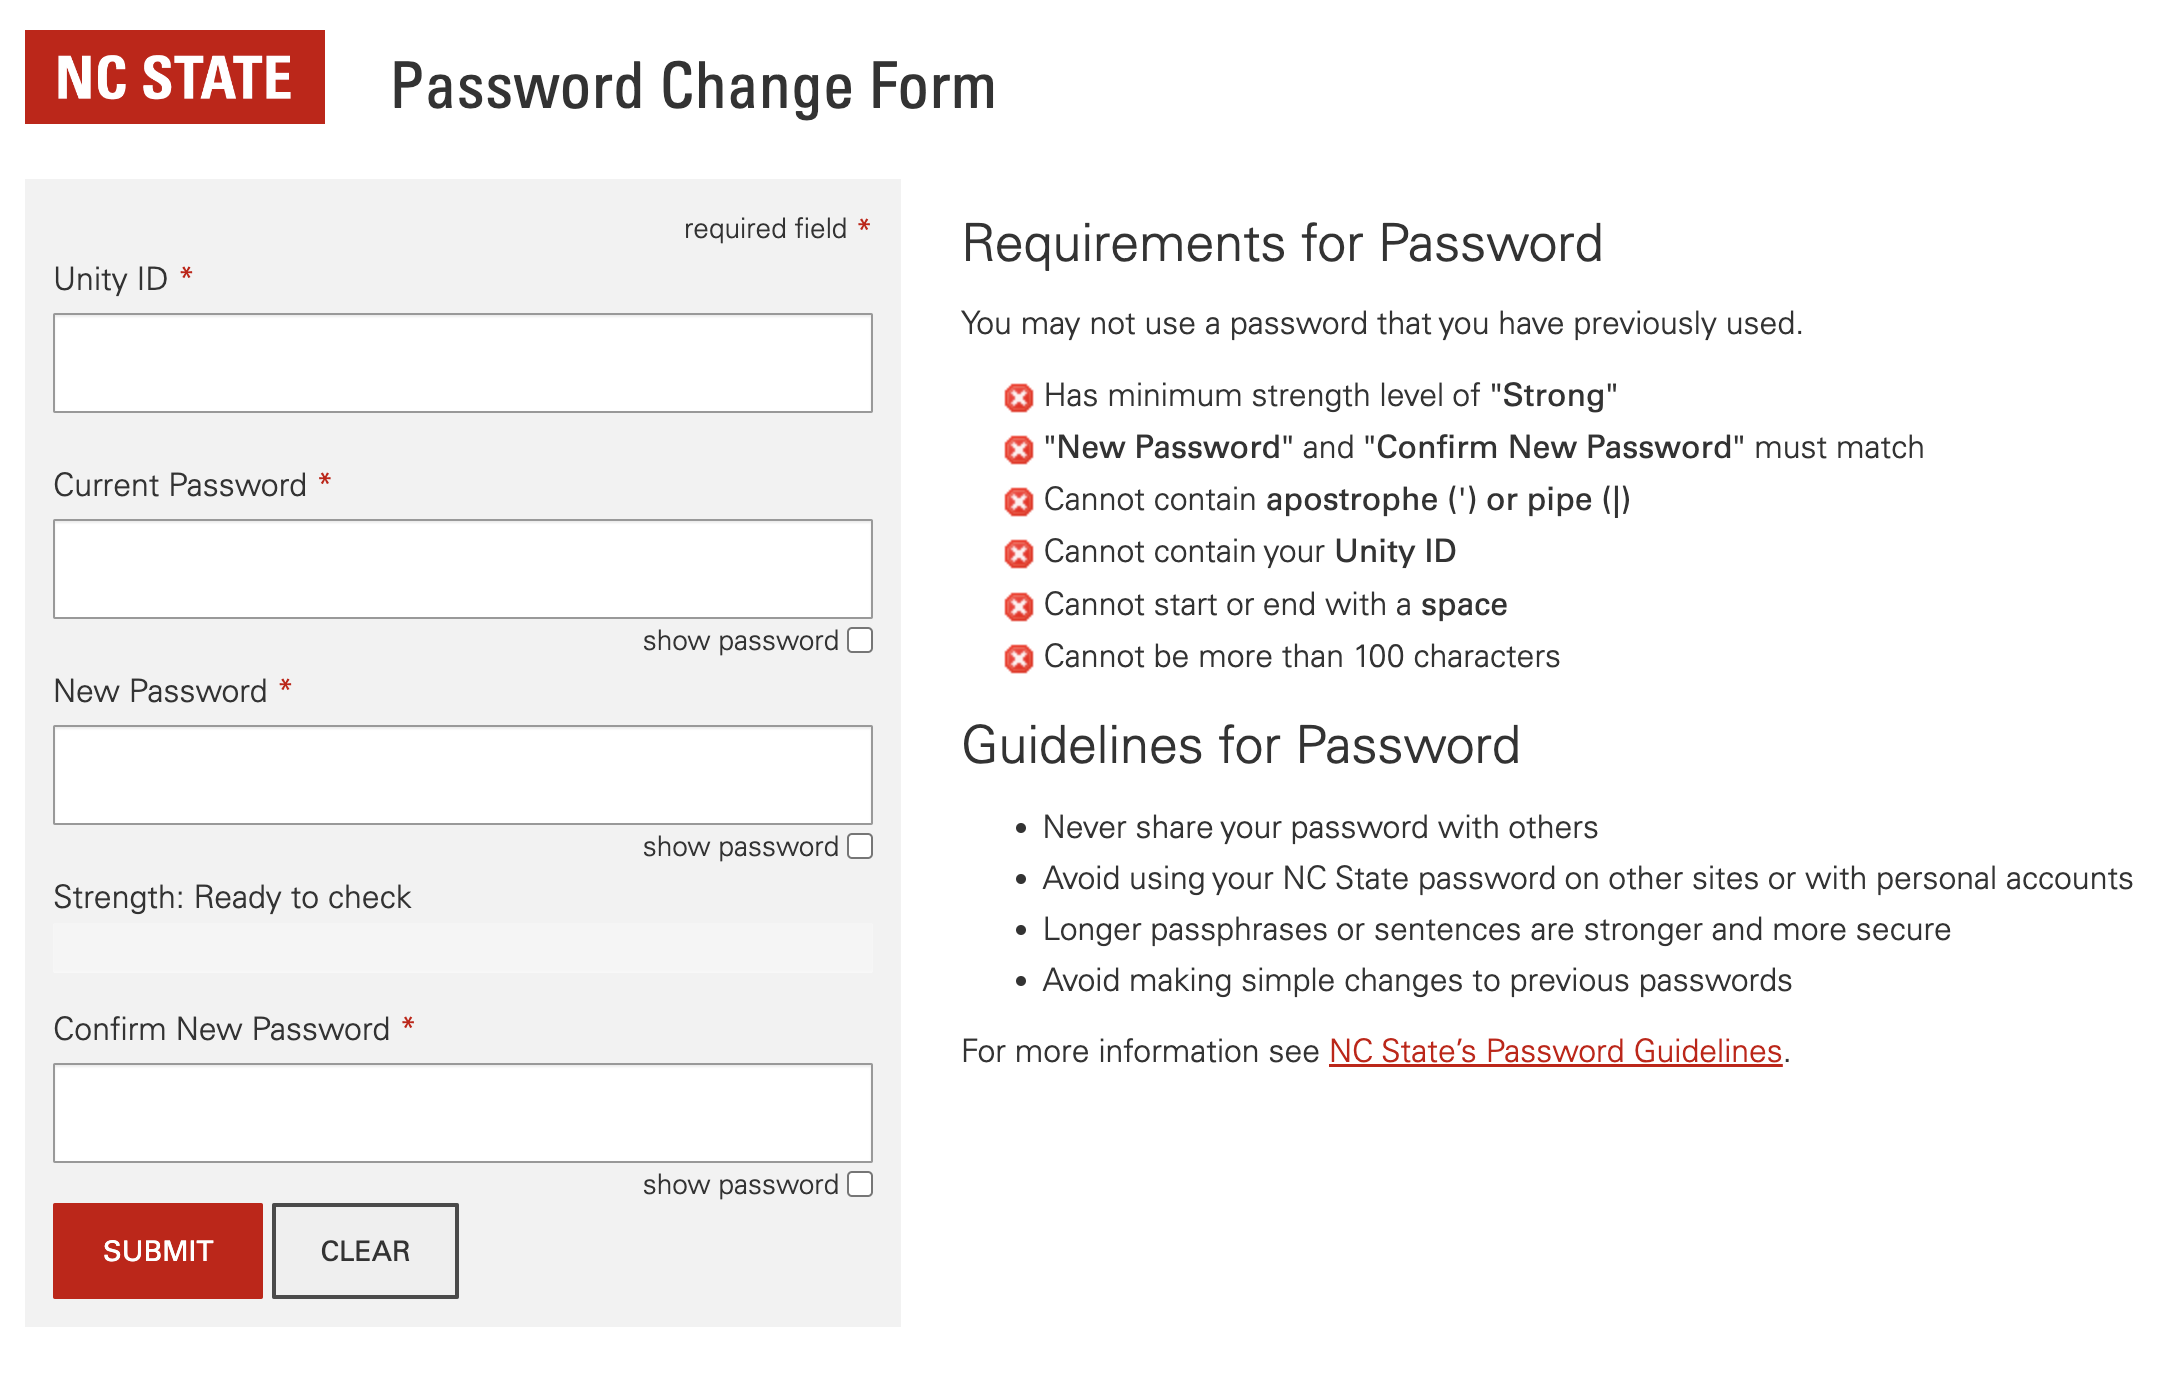Click the Requirements for Password heading
The height and width of the screenshot is (1378, 2164).
pos(1282,244)
